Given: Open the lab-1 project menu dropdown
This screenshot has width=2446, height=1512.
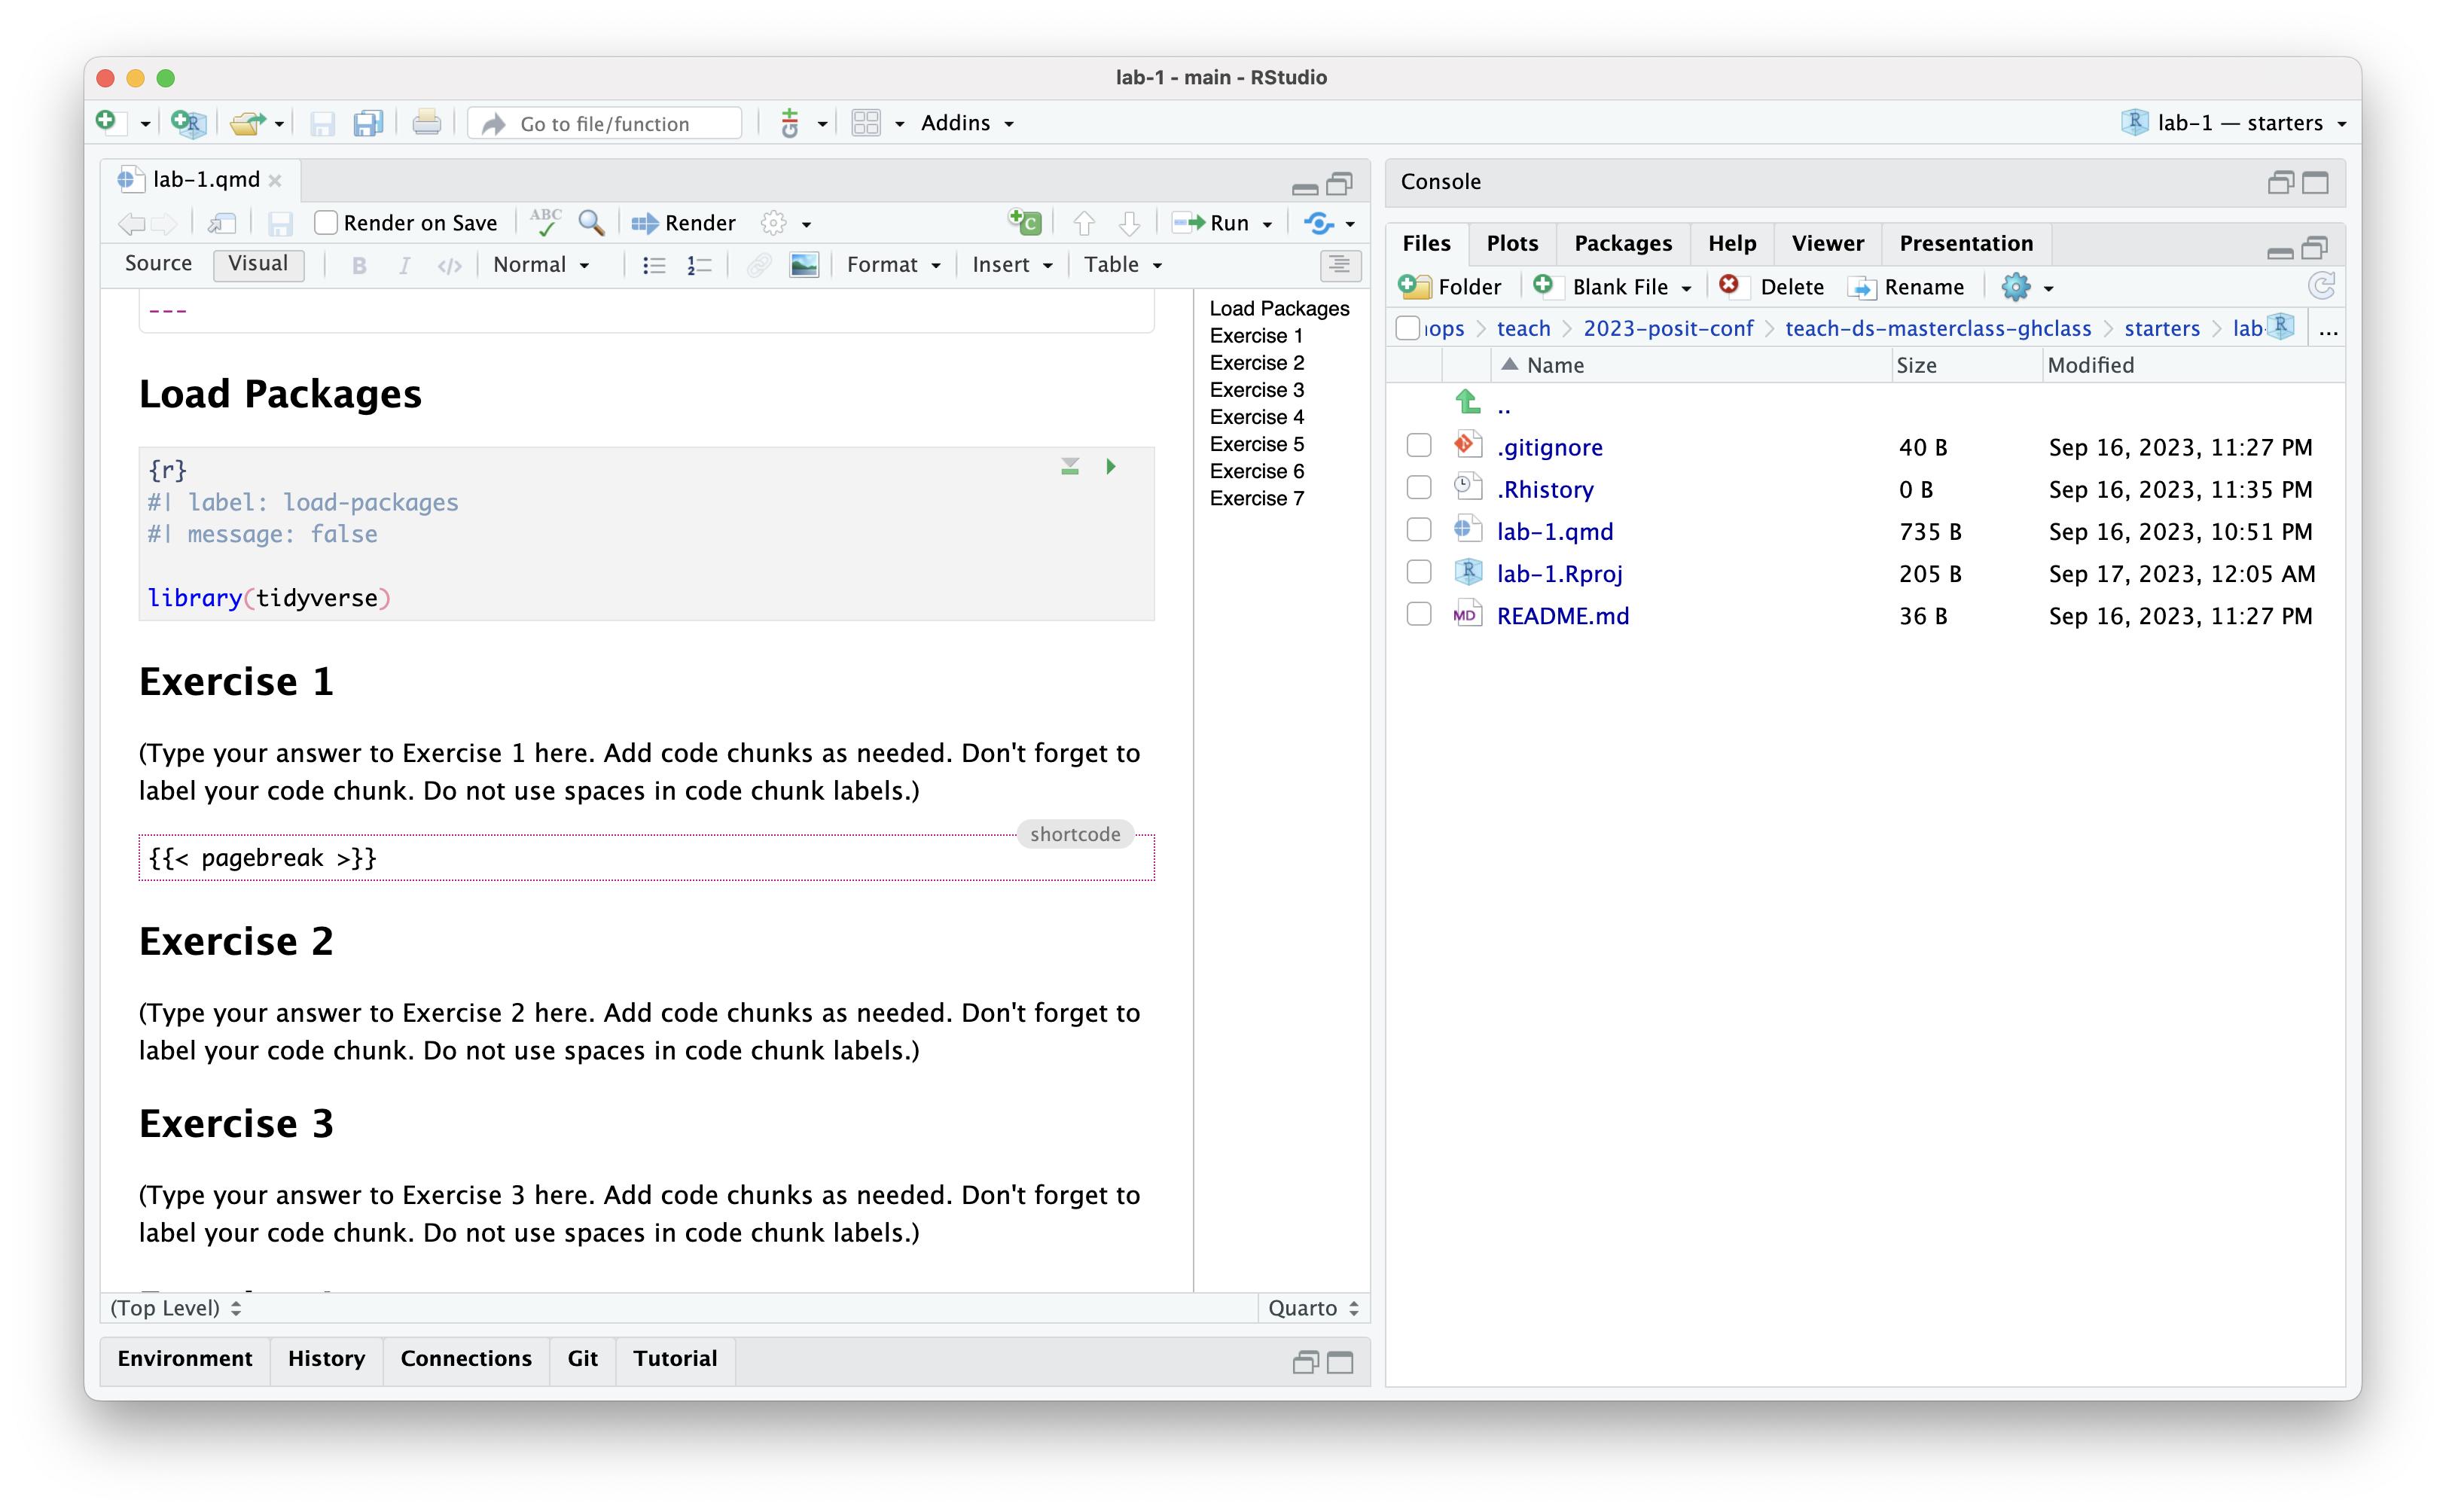Looking at the screenshot, I should [x=2234, y=123].
